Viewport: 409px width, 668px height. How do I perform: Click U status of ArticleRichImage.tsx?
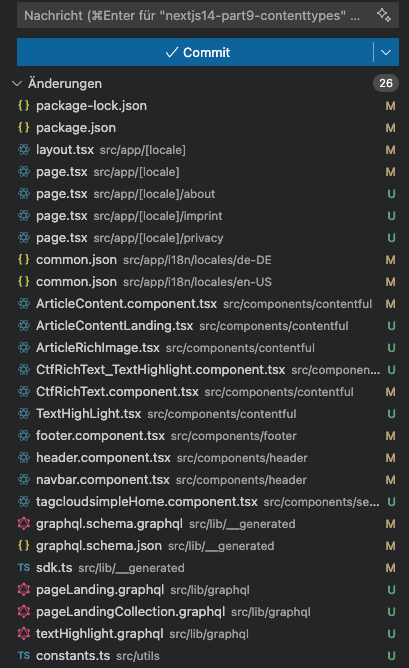pyautogui.click(x=391, y=348)
